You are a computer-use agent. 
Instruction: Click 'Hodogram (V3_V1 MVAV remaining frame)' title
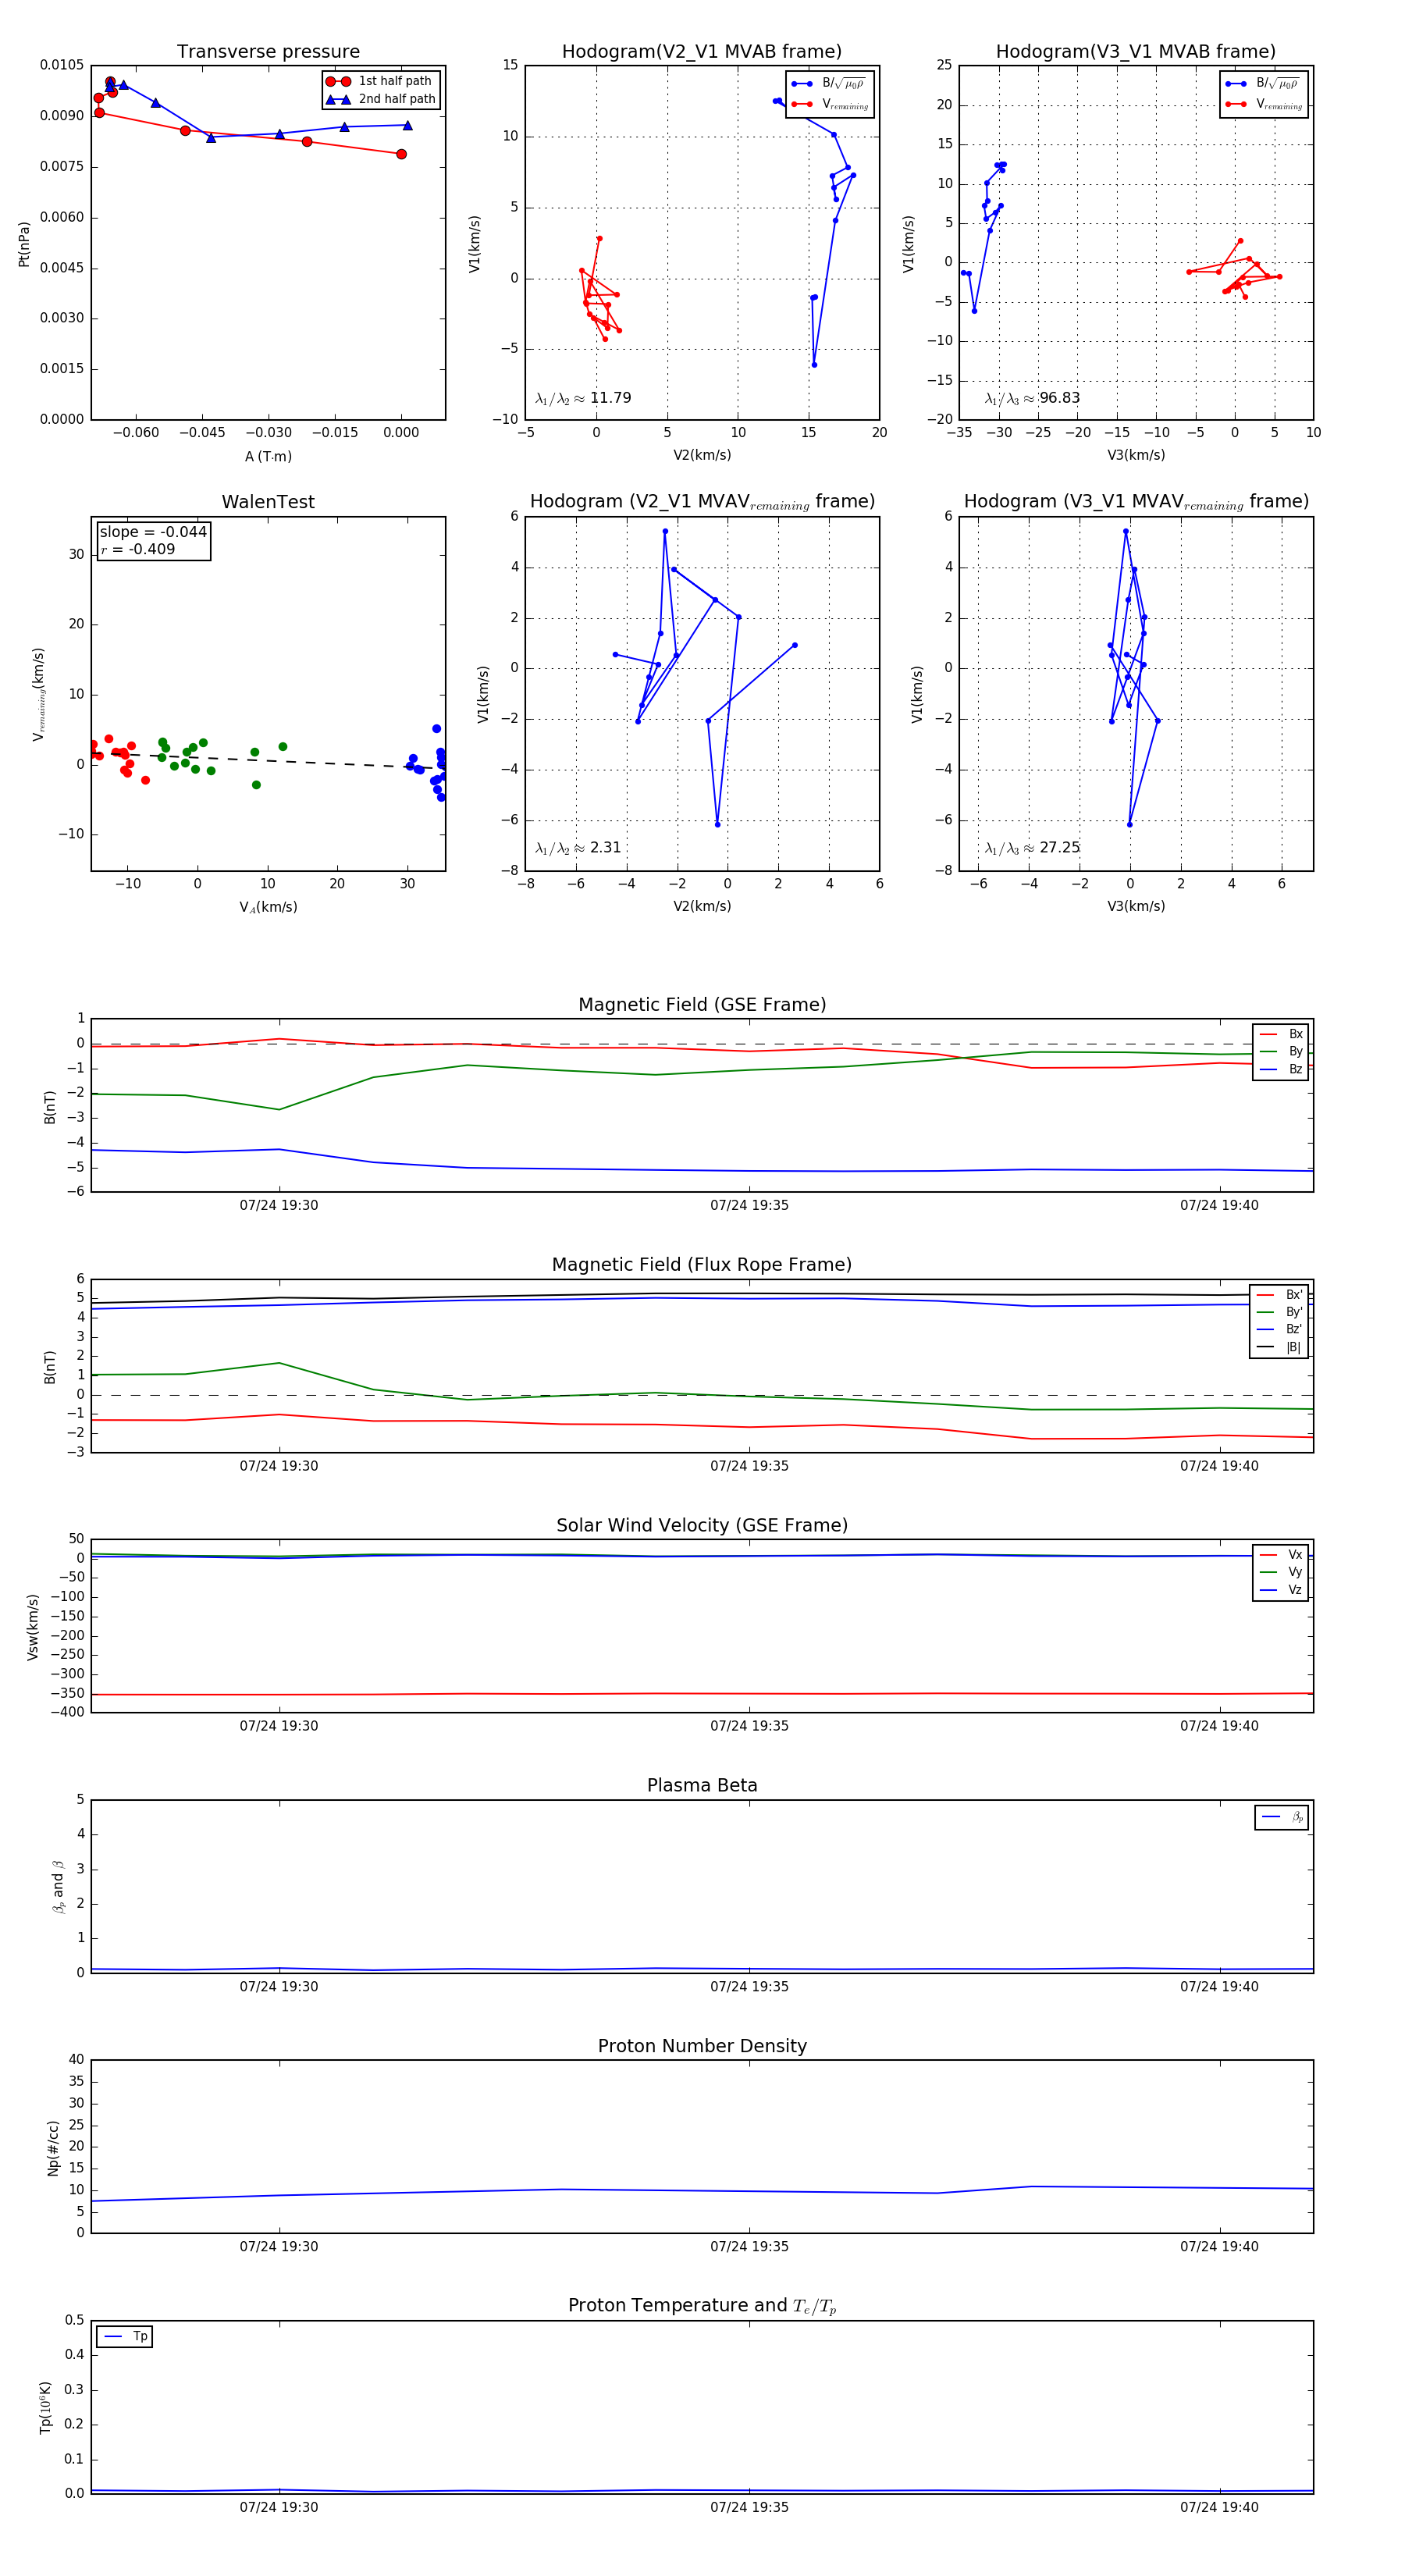[x=1136, y=502]
